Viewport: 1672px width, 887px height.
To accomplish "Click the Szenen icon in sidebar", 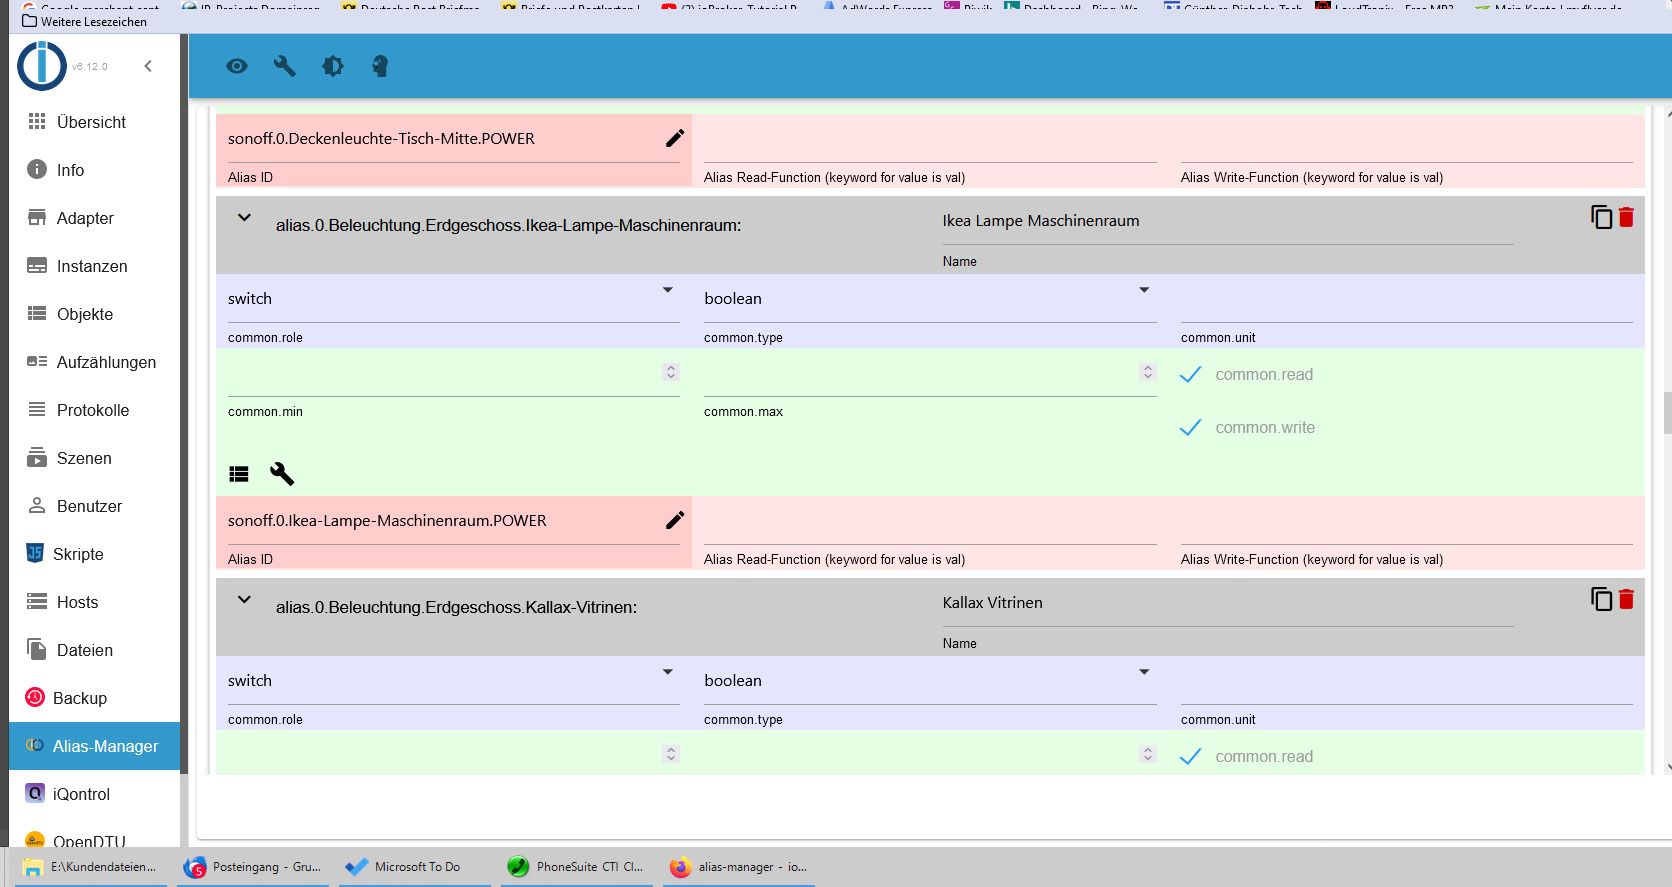I will tap(37, 458).
